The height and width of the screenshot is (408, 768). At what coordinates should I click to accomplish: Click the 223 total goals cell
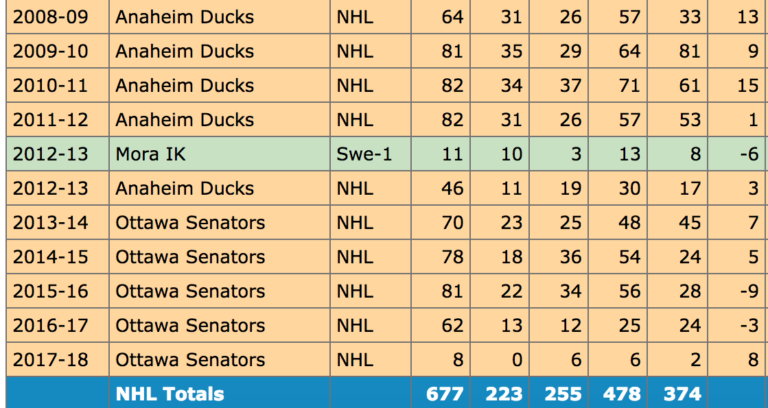coord(504,394)
